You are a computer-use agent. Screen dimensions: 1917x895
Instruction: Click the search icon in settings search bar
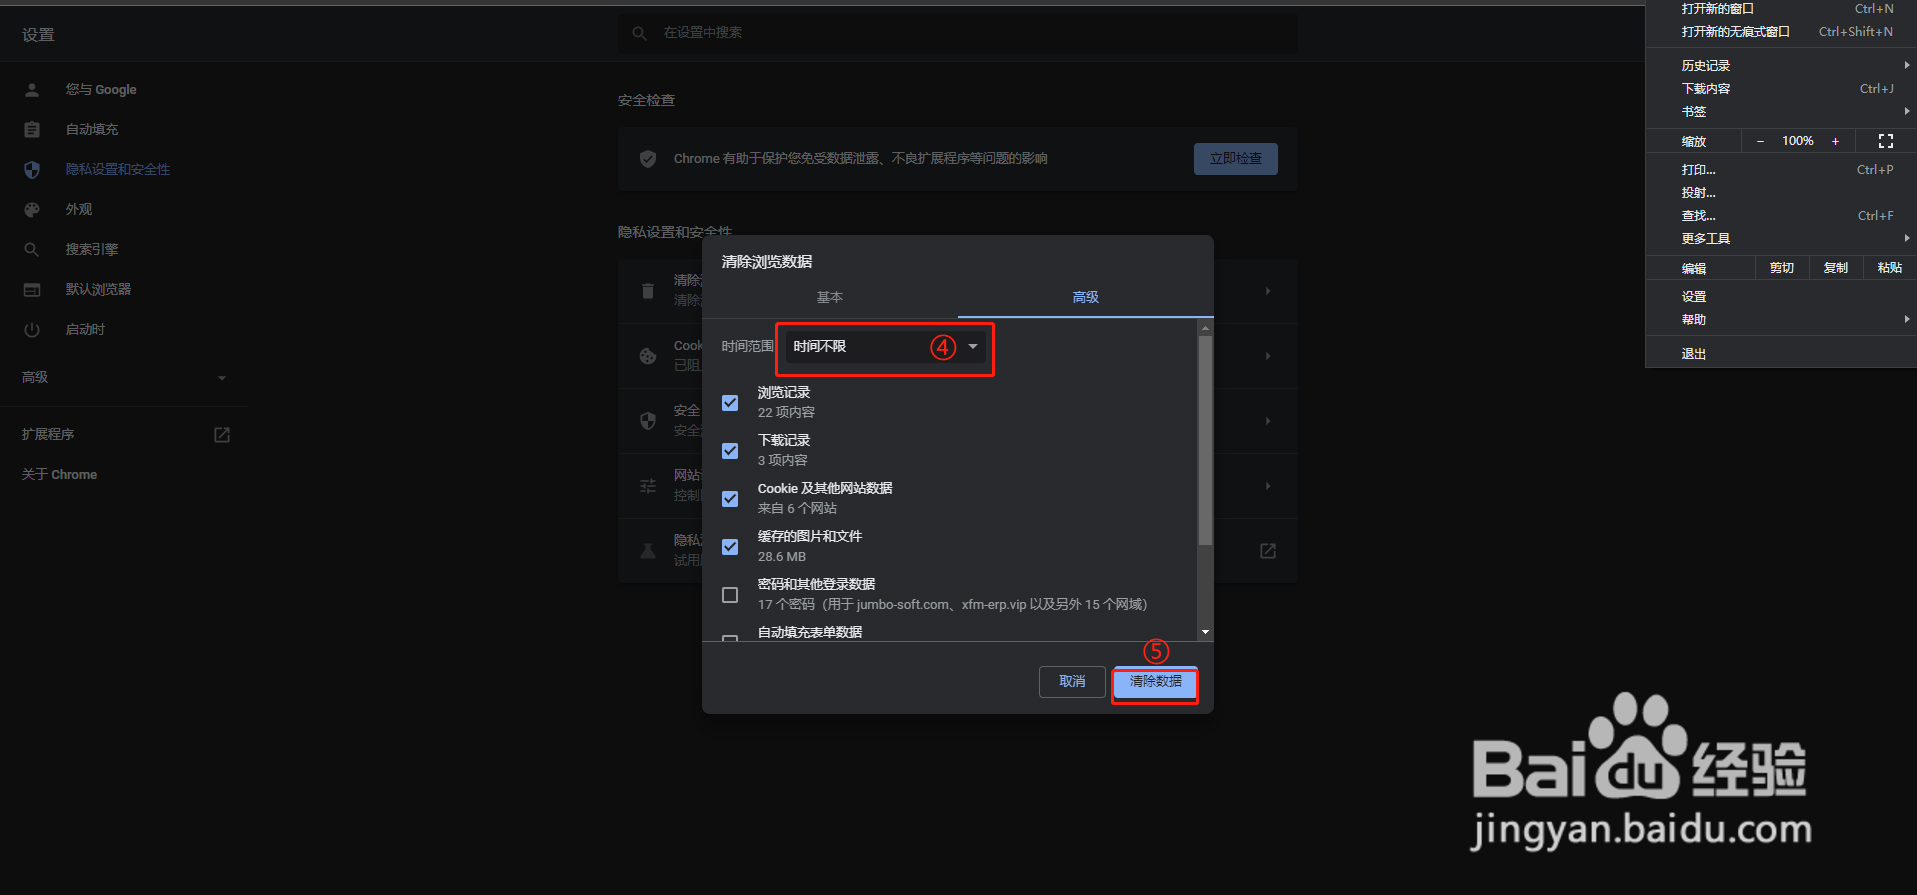pos(640,34)
